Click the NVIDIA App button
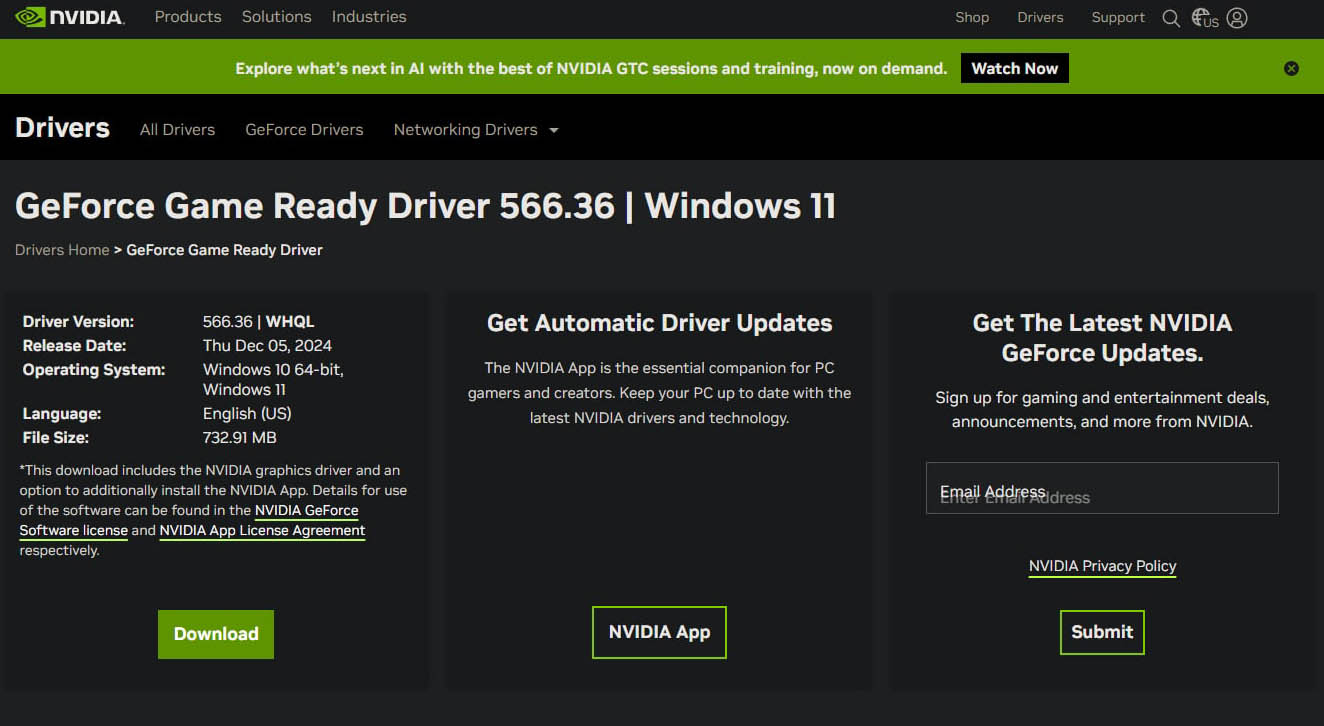Viewport: 1324px width, 726px height. tap(659, 632)
